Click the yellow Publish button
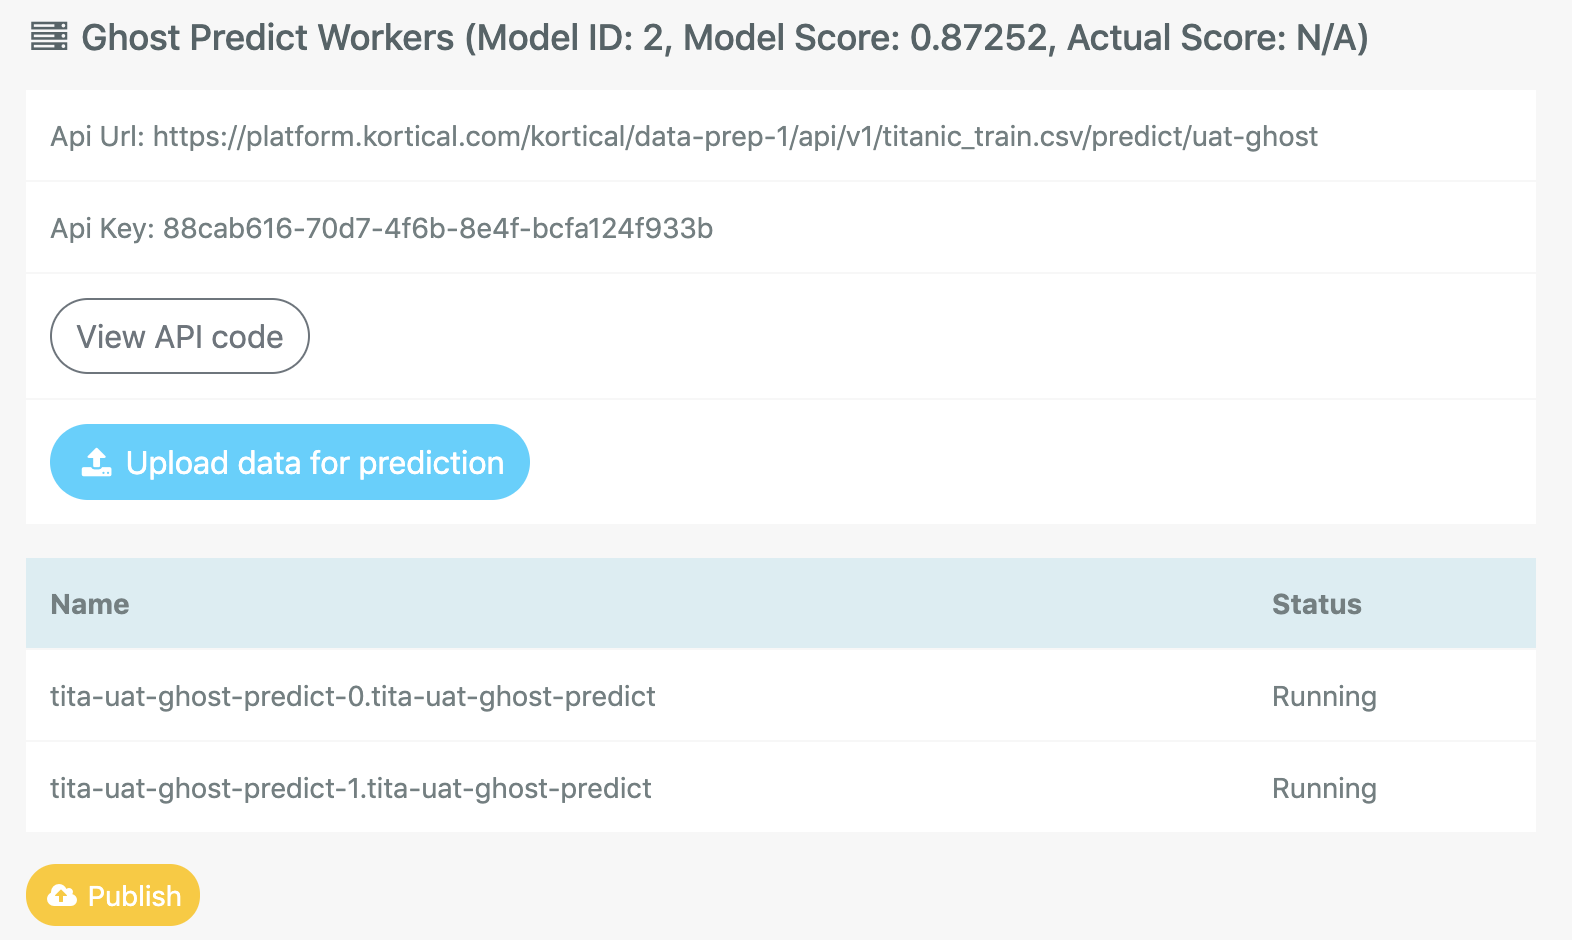The height and width of the screenshot is (940, 1572). (x=113, y=895)
